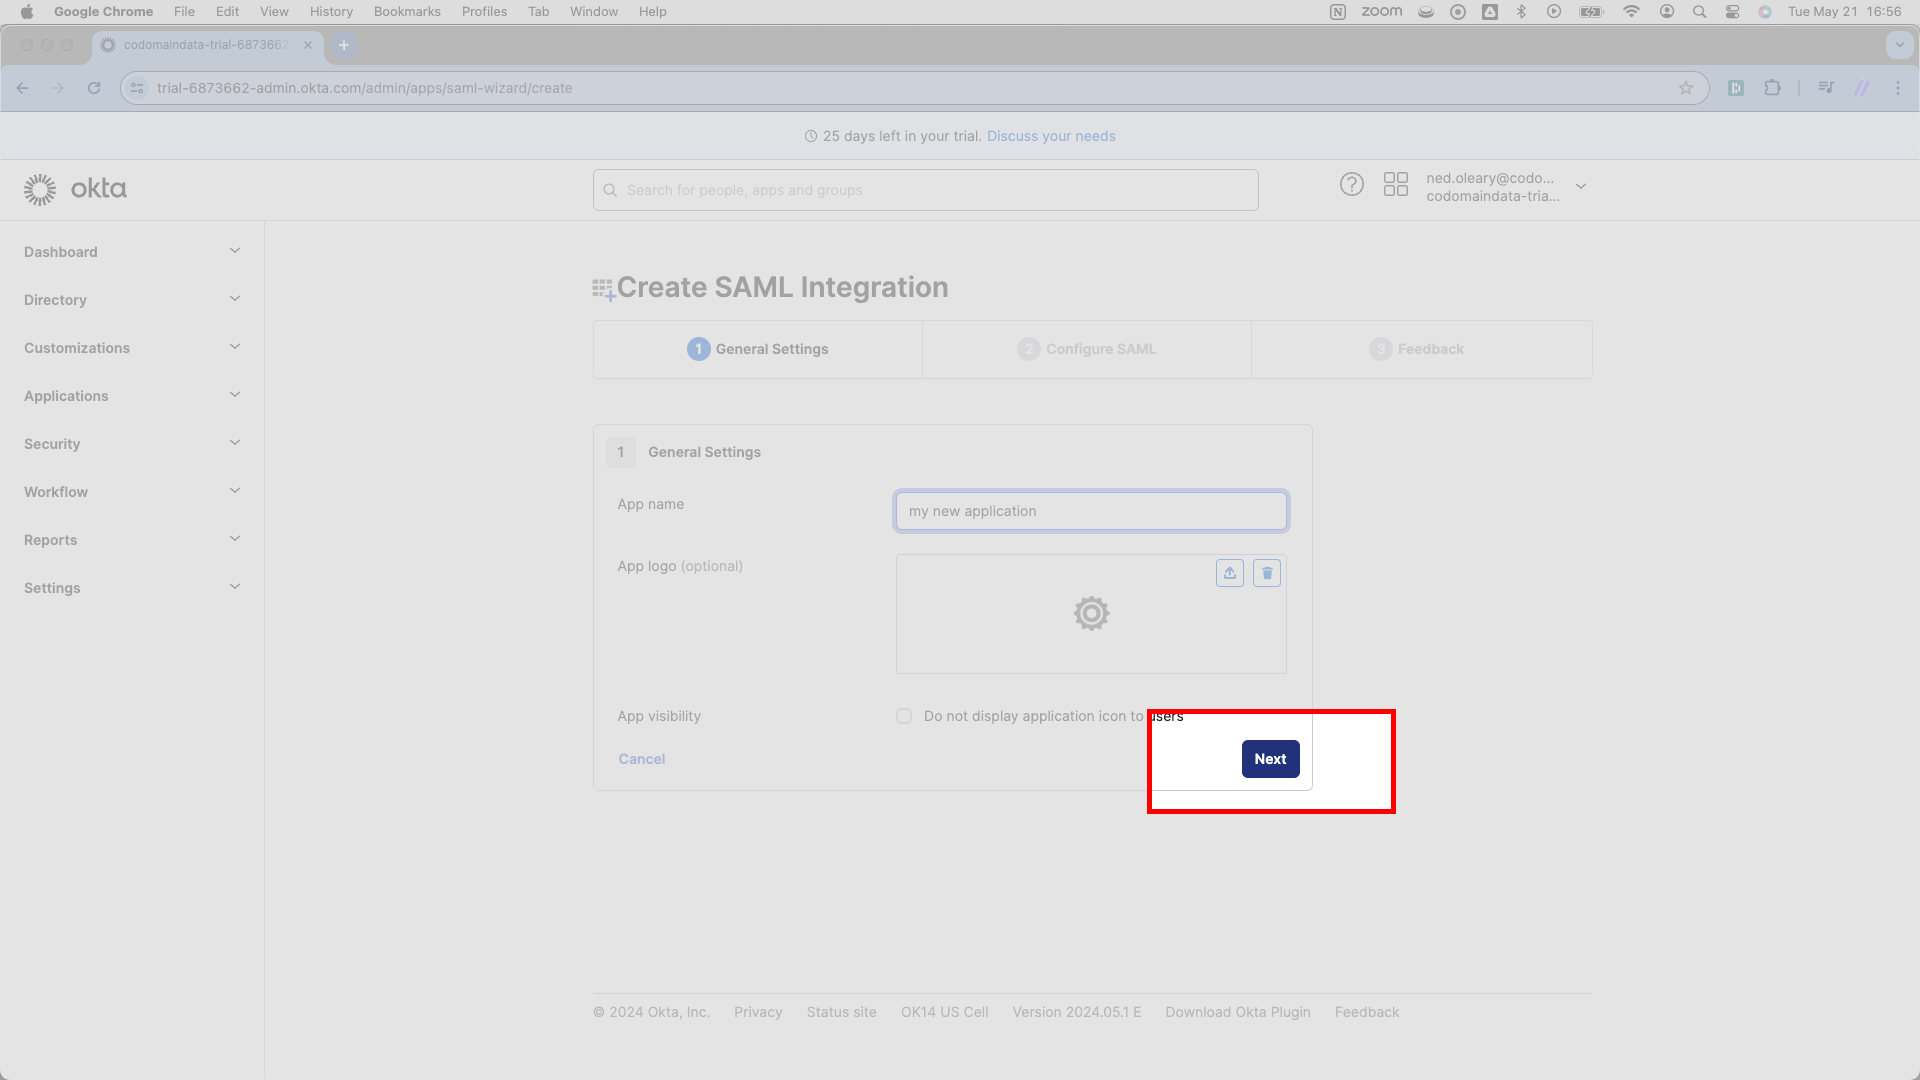Screen dimensions: 1920x1080
Task: Expand the Applications sidebar section
Action: coord(132,396)
